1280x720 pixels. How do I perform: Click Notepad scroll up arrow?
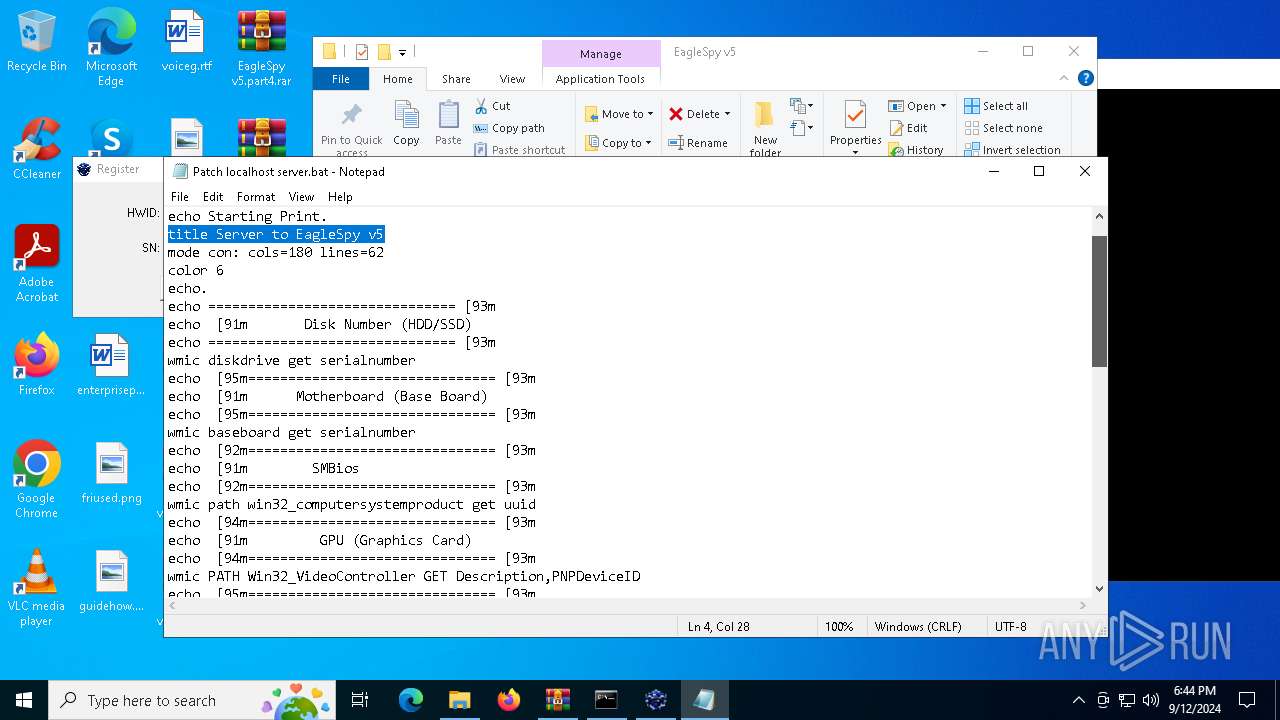pyautogui.click(x=1099, y=216)
